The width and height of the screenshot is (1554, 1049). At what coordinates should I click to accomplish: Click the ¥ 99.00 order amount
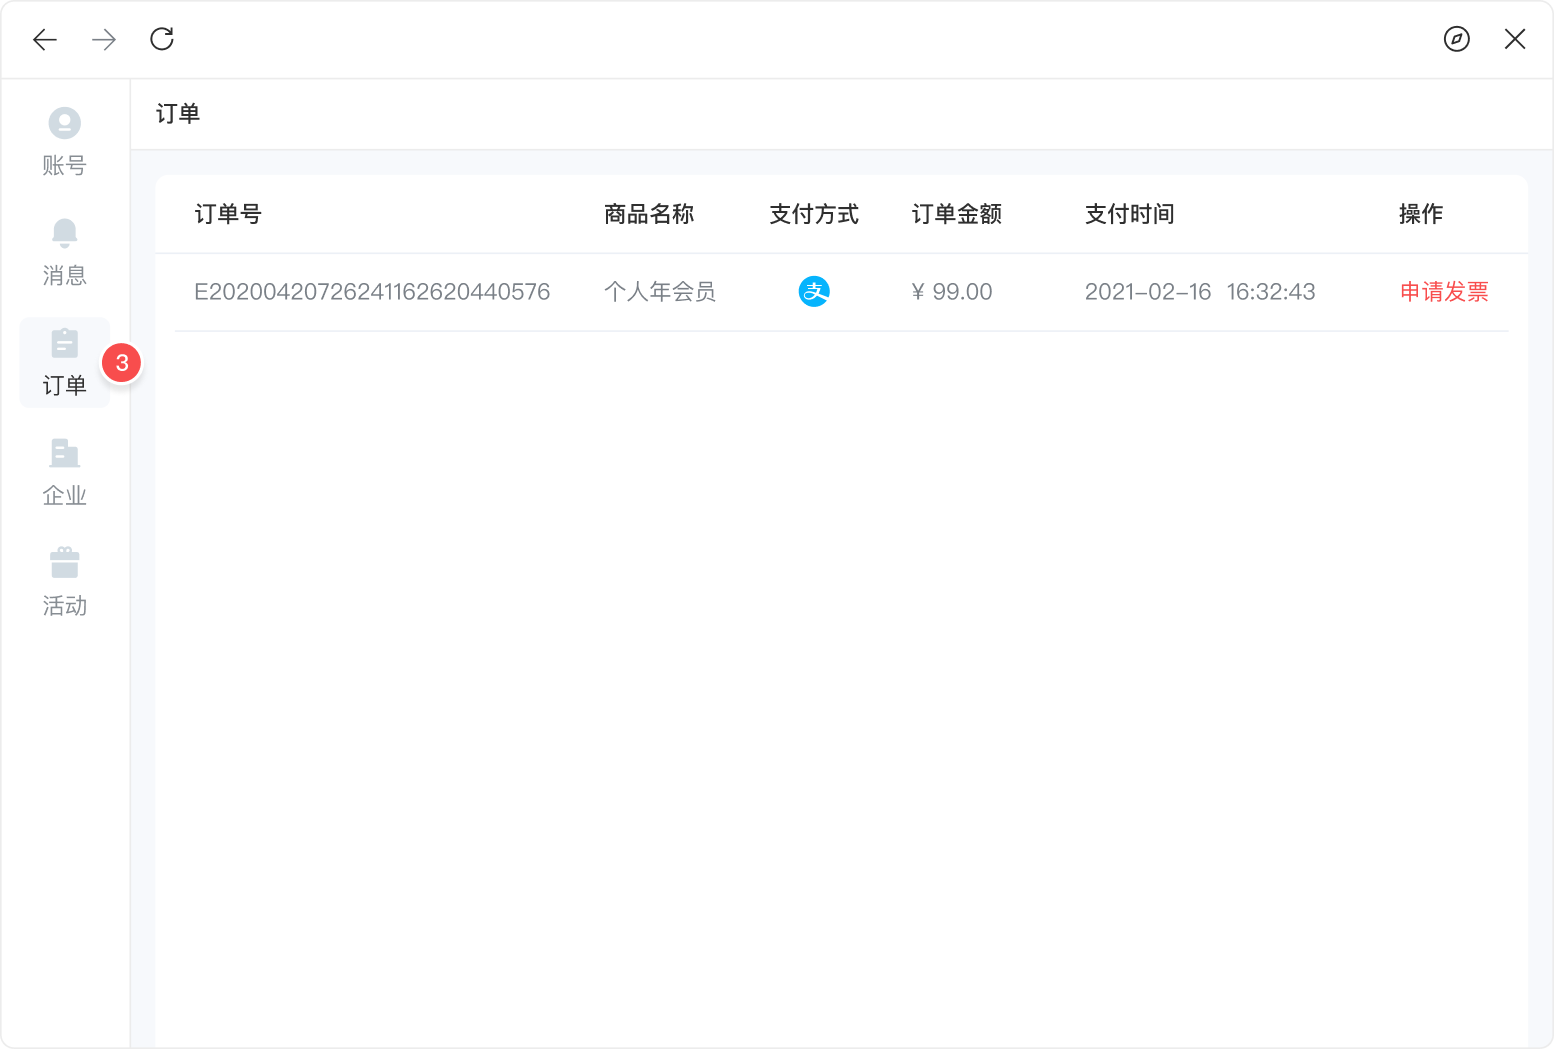click(x=952, y=292)
